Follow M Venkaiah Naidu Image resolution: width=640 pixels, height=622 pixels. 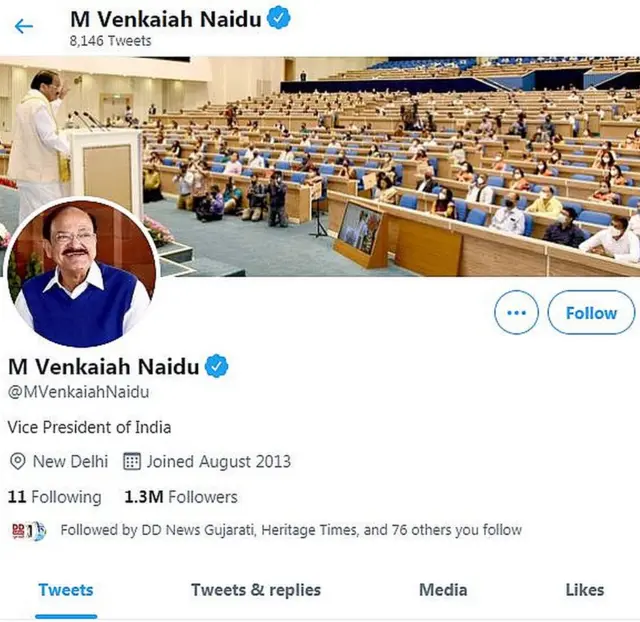point(591,313)
